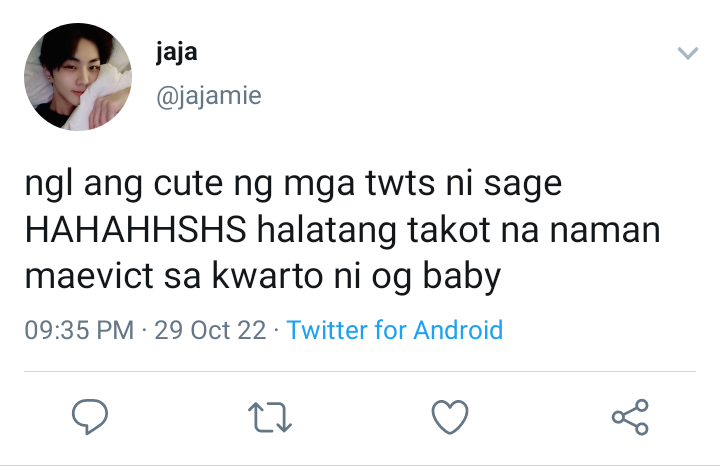Image resolution: width=720 pixels, height=470 pixels.
Task: Open the profile via display name jaja
Action: [x=177, y=52]
